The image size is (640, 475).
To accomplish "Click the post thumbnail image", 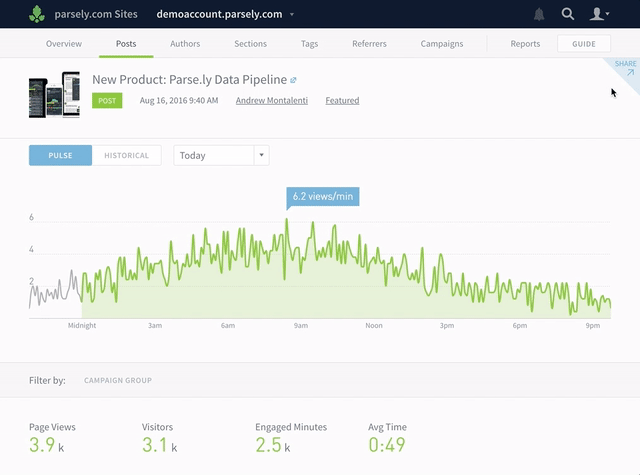I will click(x=55, y=94).
